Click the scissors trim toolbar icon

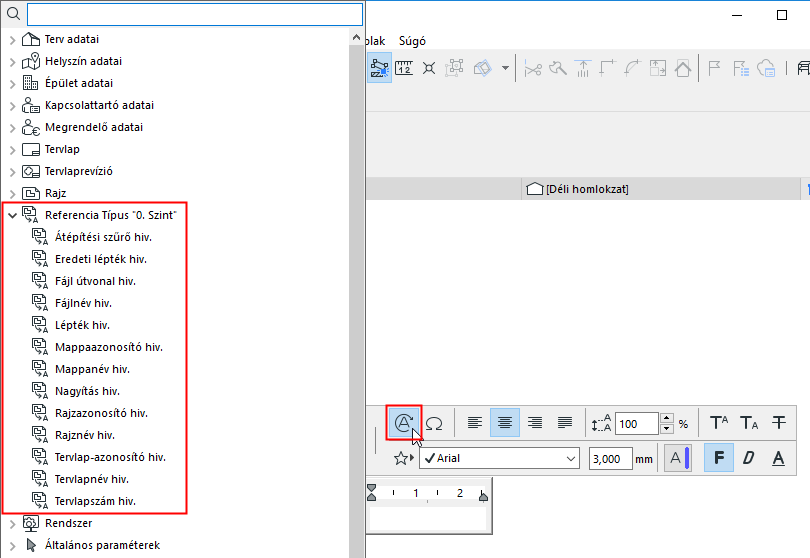click(x=533, y=69)
